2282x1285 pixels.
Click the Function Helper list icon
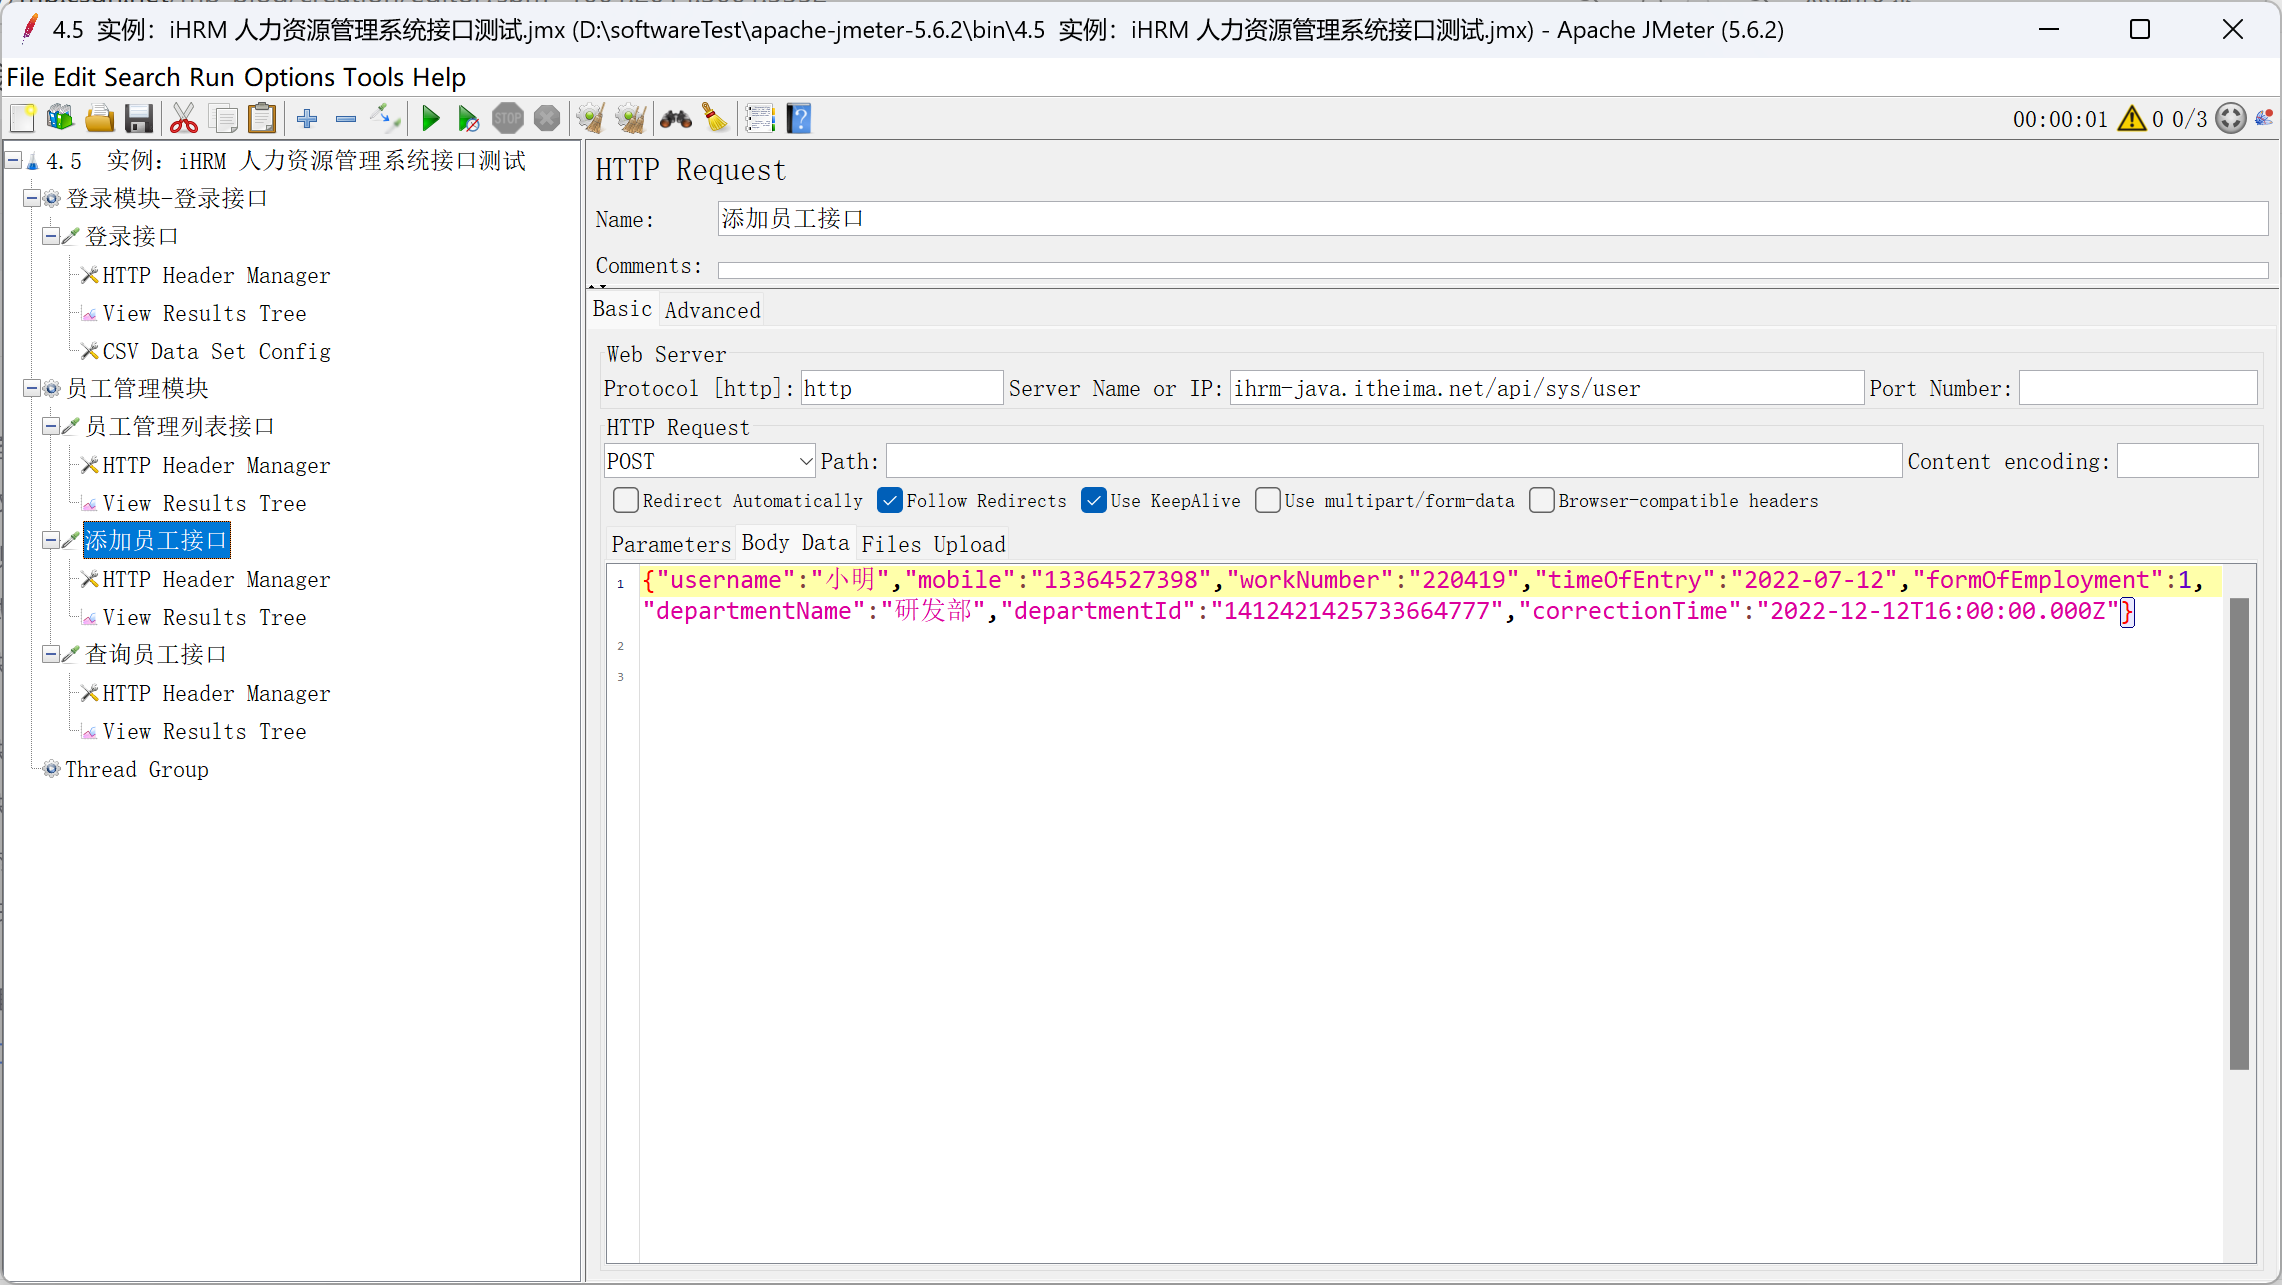click(760, 119)
